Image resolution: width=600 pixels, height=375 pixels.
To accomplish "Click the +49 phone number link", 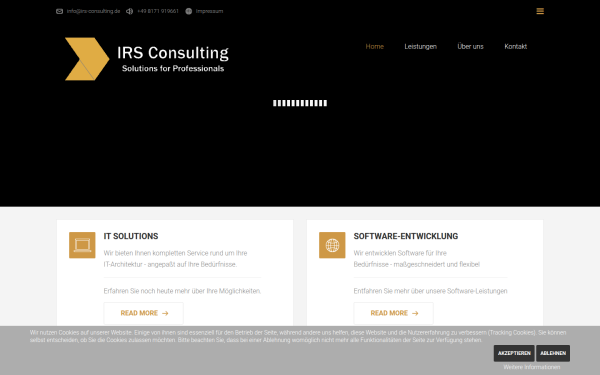I will [x=158, y=11].
